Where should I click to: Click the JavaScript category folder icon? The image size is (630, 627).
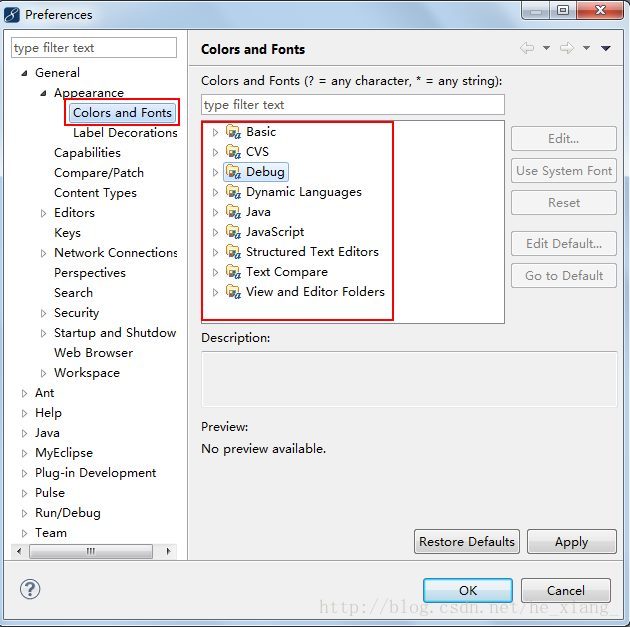pos(233,232)
